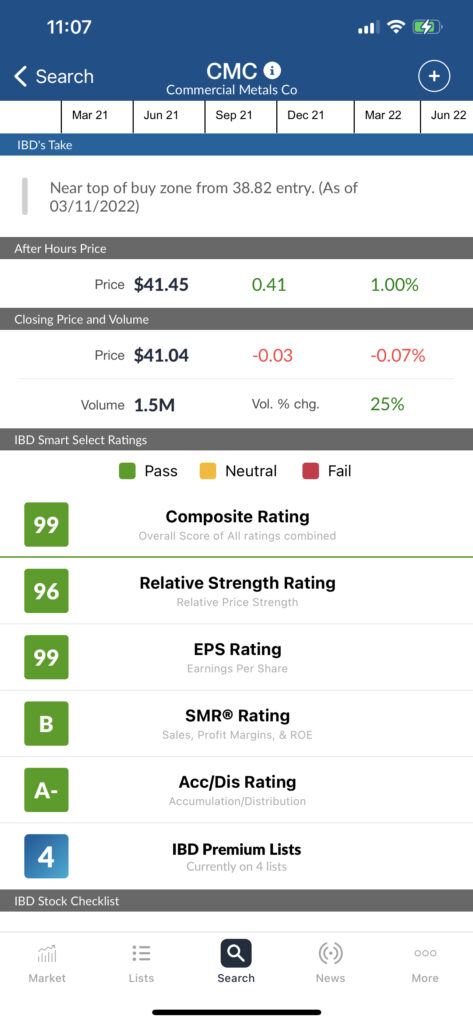Open the Market tab icon

[47, 953]
